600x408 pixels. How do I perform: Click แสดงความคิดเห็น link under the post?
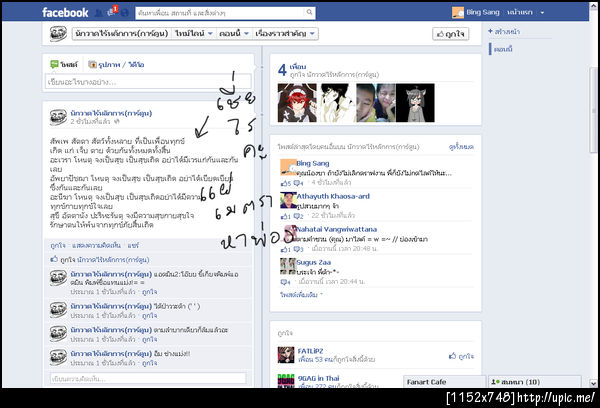96,245
